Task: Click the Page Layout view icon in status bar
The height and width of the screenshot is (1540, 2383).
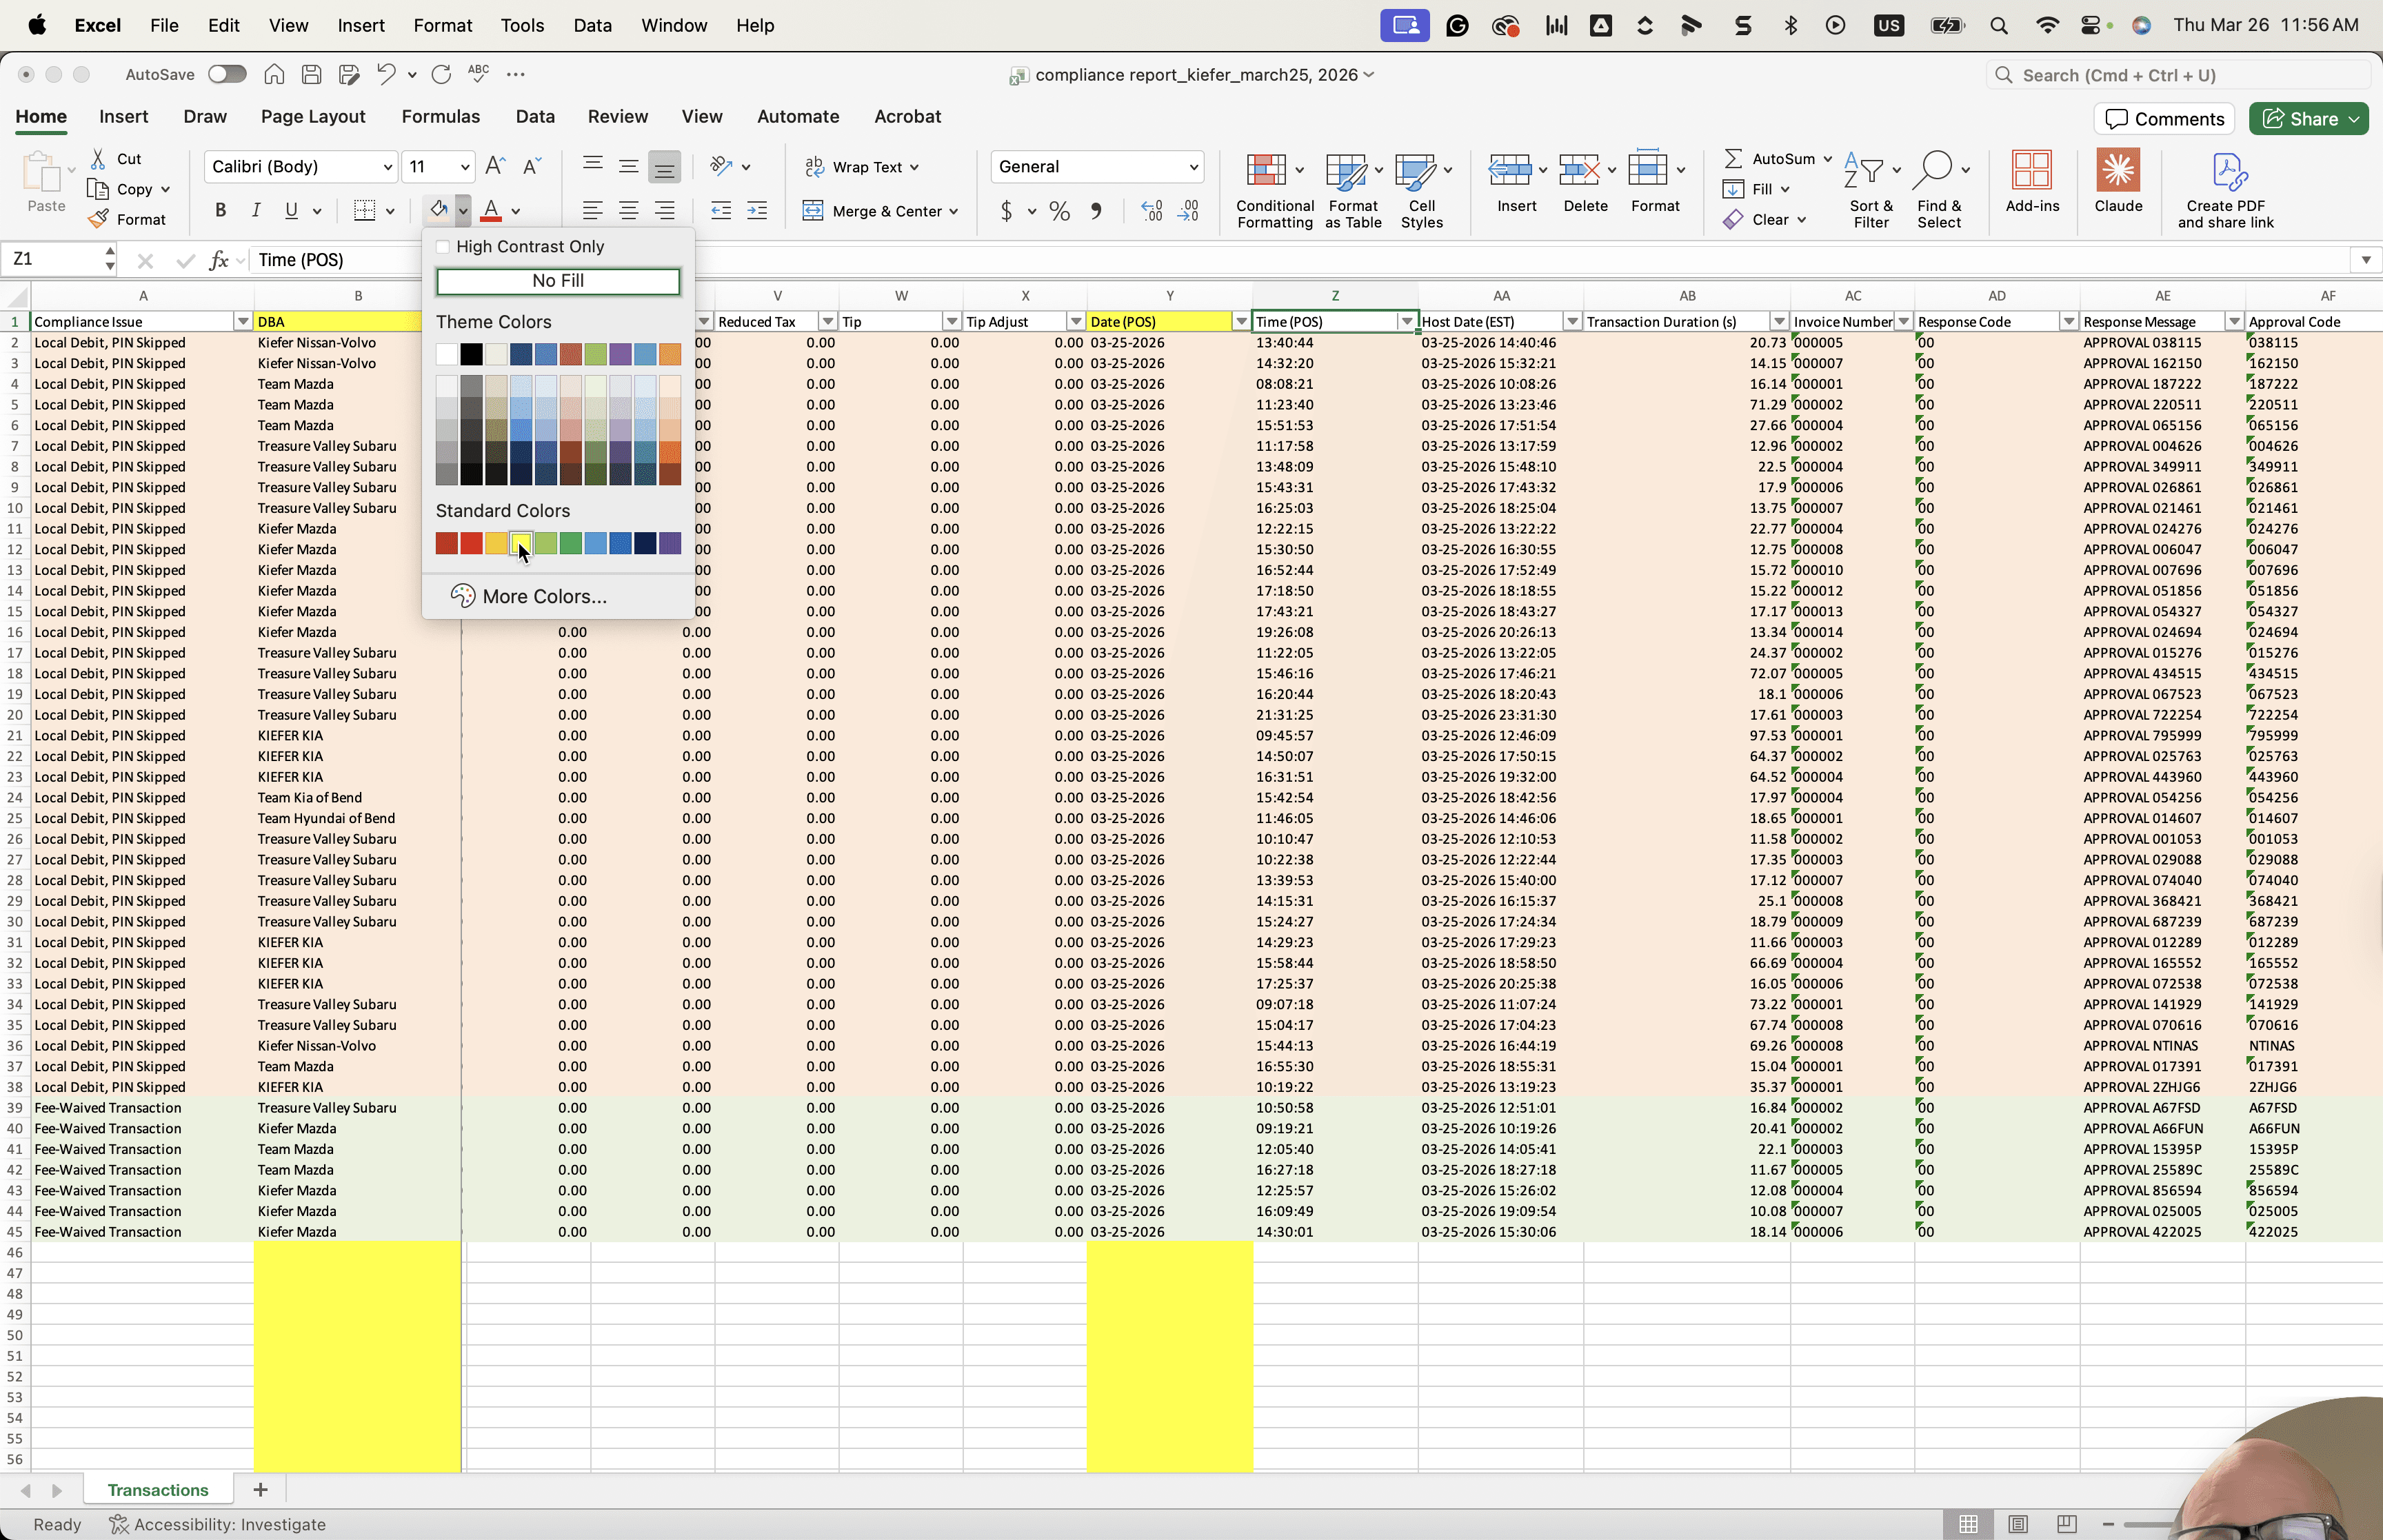Action: pos(2017,1524)
